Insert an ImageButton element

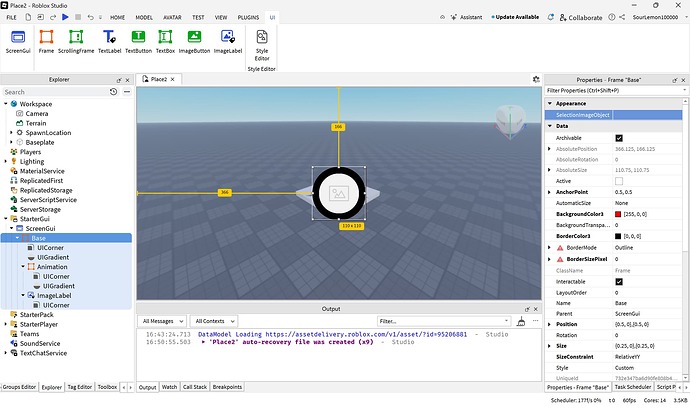pyautogui.click(x=194, y=42)
